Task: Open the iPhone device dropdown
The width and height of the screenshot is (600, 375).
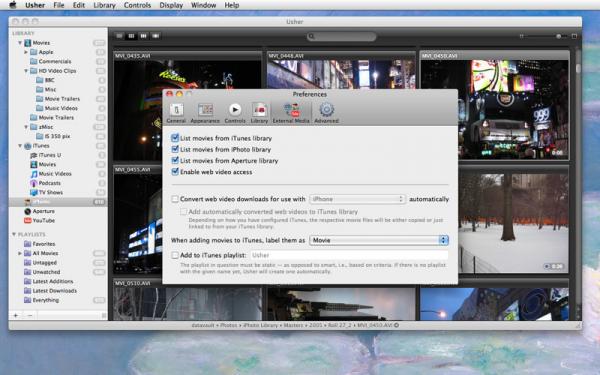Action: point(357,199)
